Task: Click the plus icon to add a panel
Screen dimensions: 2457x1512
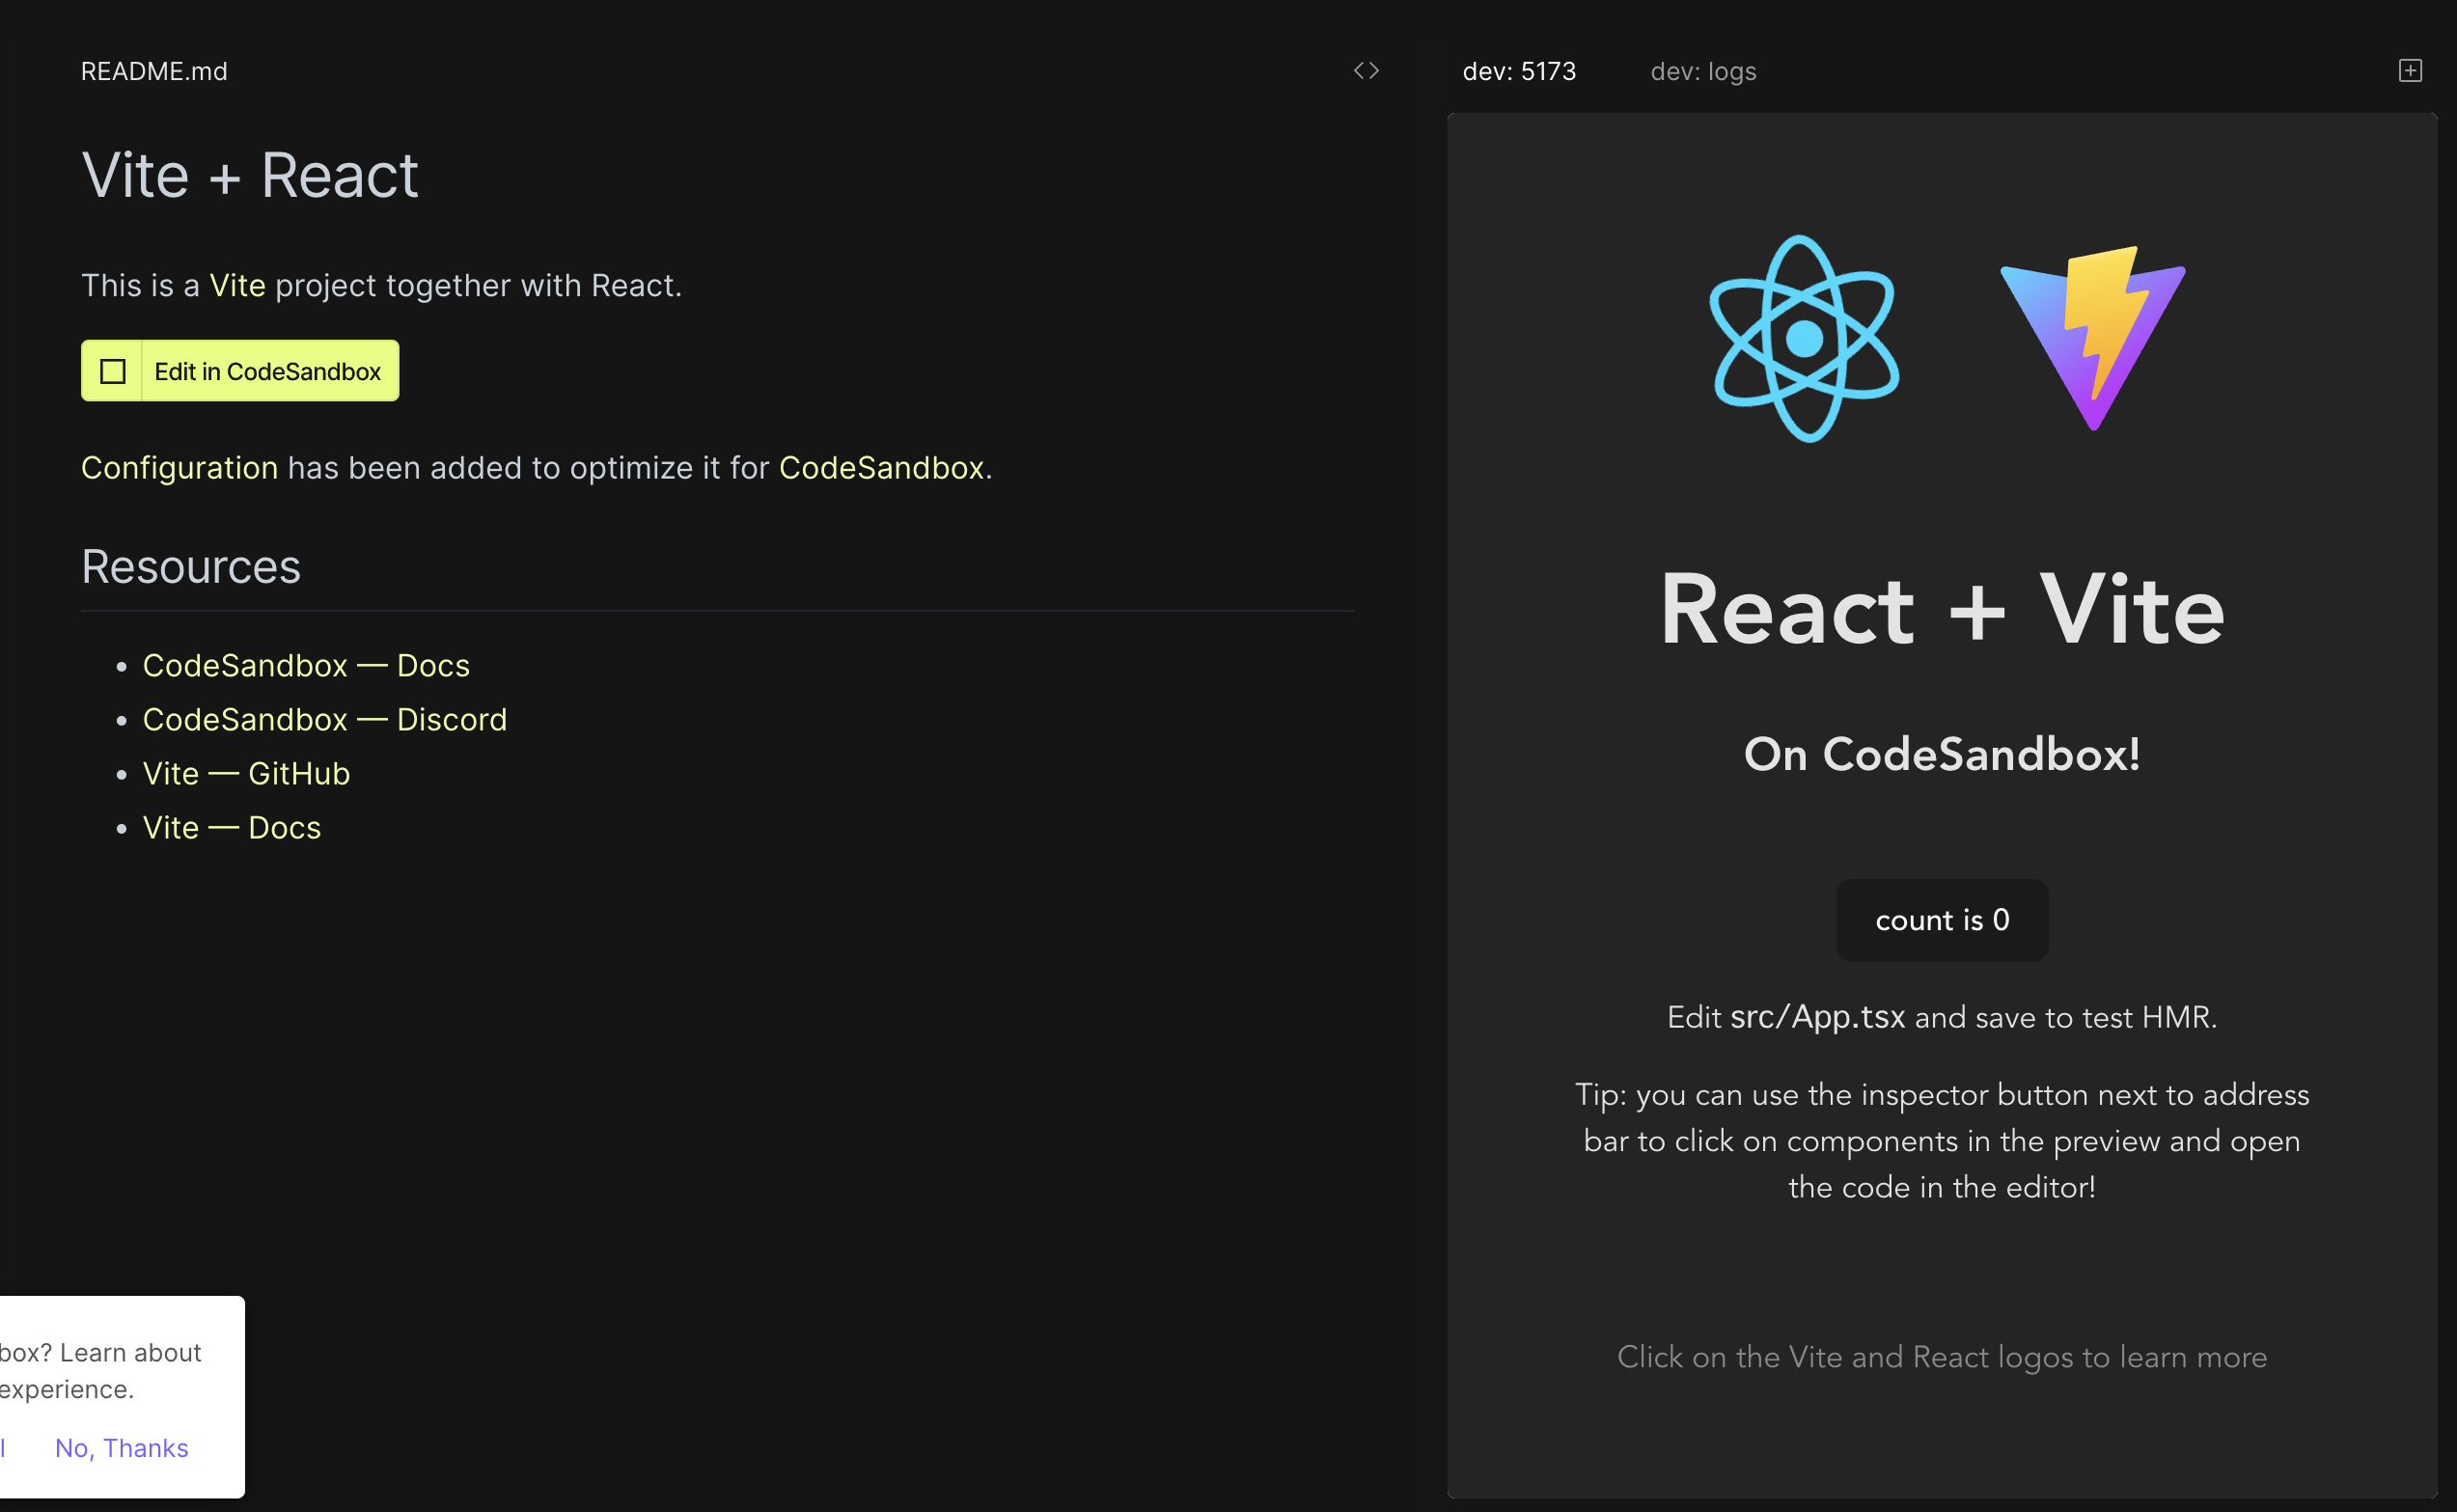Action: (x=2410, y=71)
